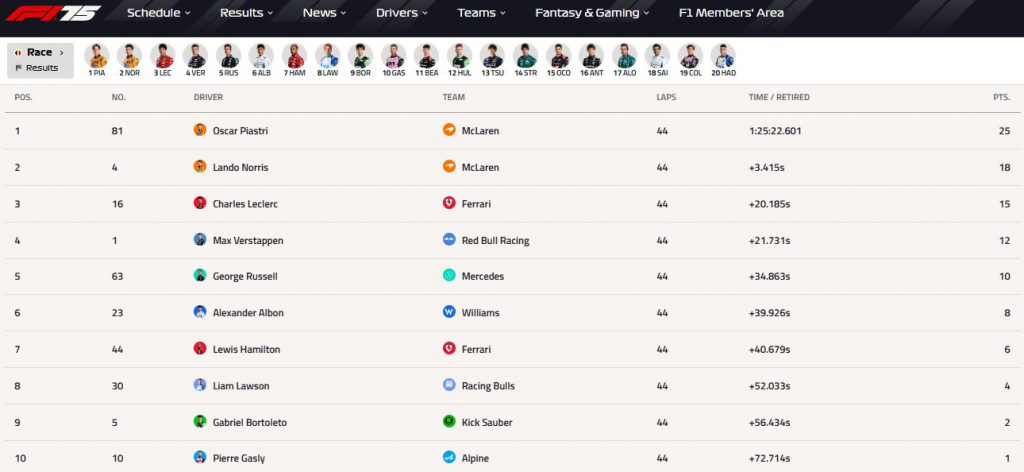Screen dimensions: 1024x472
Task: Click Red Bull Racing team logo
Action: [x=449, y=240]
